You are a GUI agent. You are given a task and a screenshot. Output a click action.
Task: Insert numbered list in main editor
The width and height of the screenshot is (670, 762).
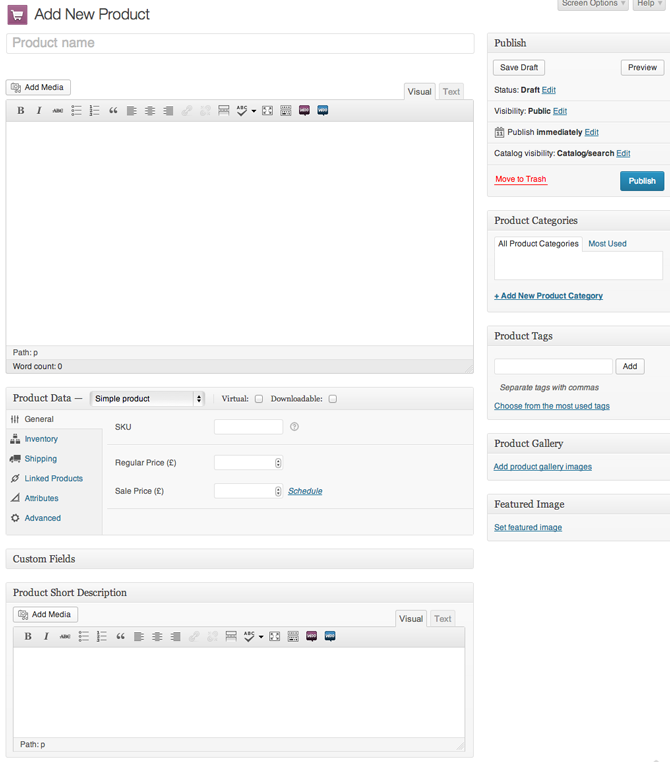pos(94,111)
